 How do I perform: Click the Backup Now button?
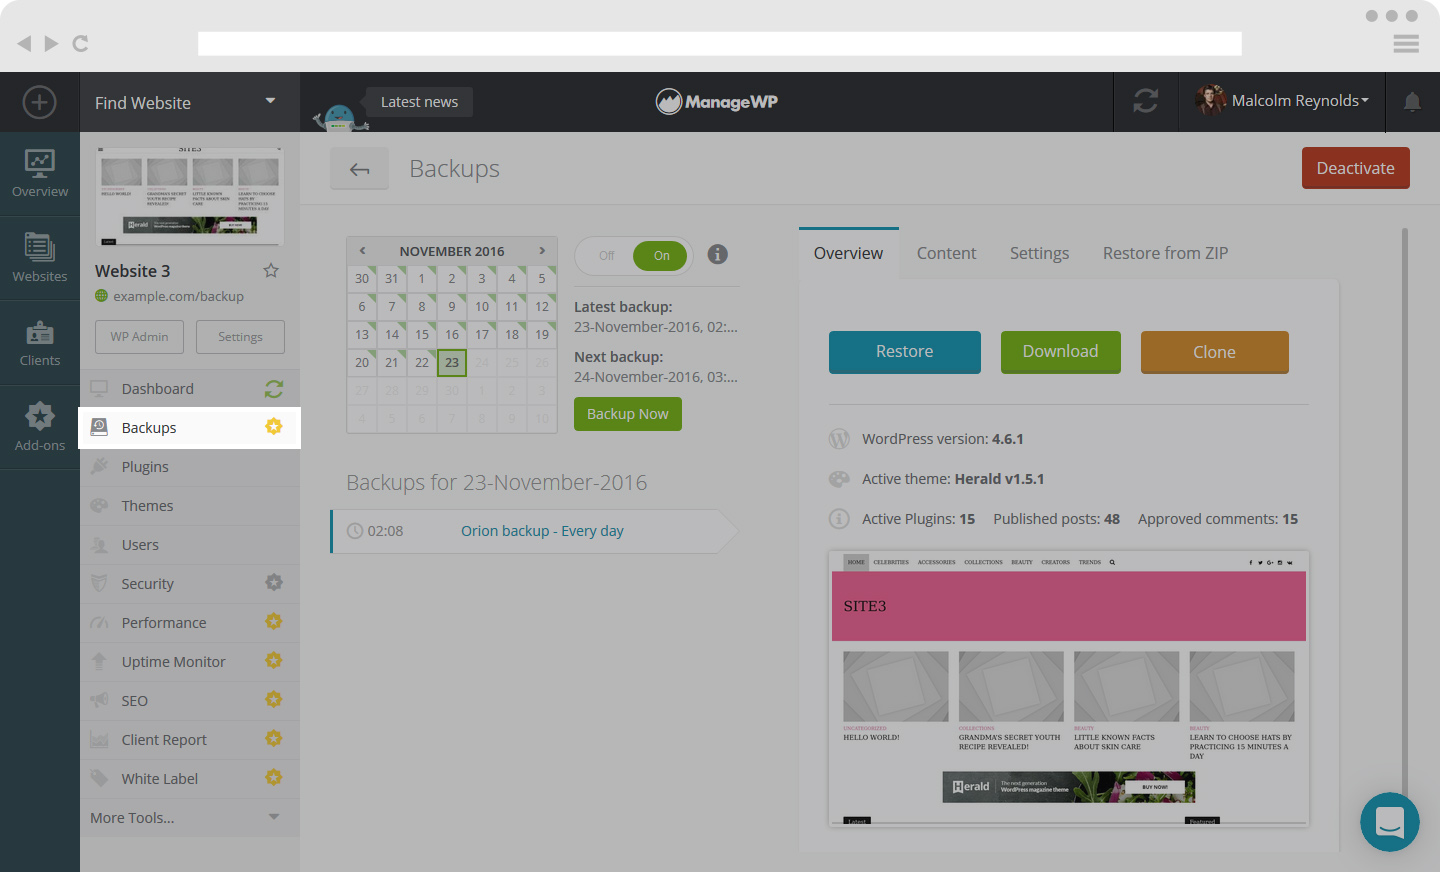(x=628, y=414)
